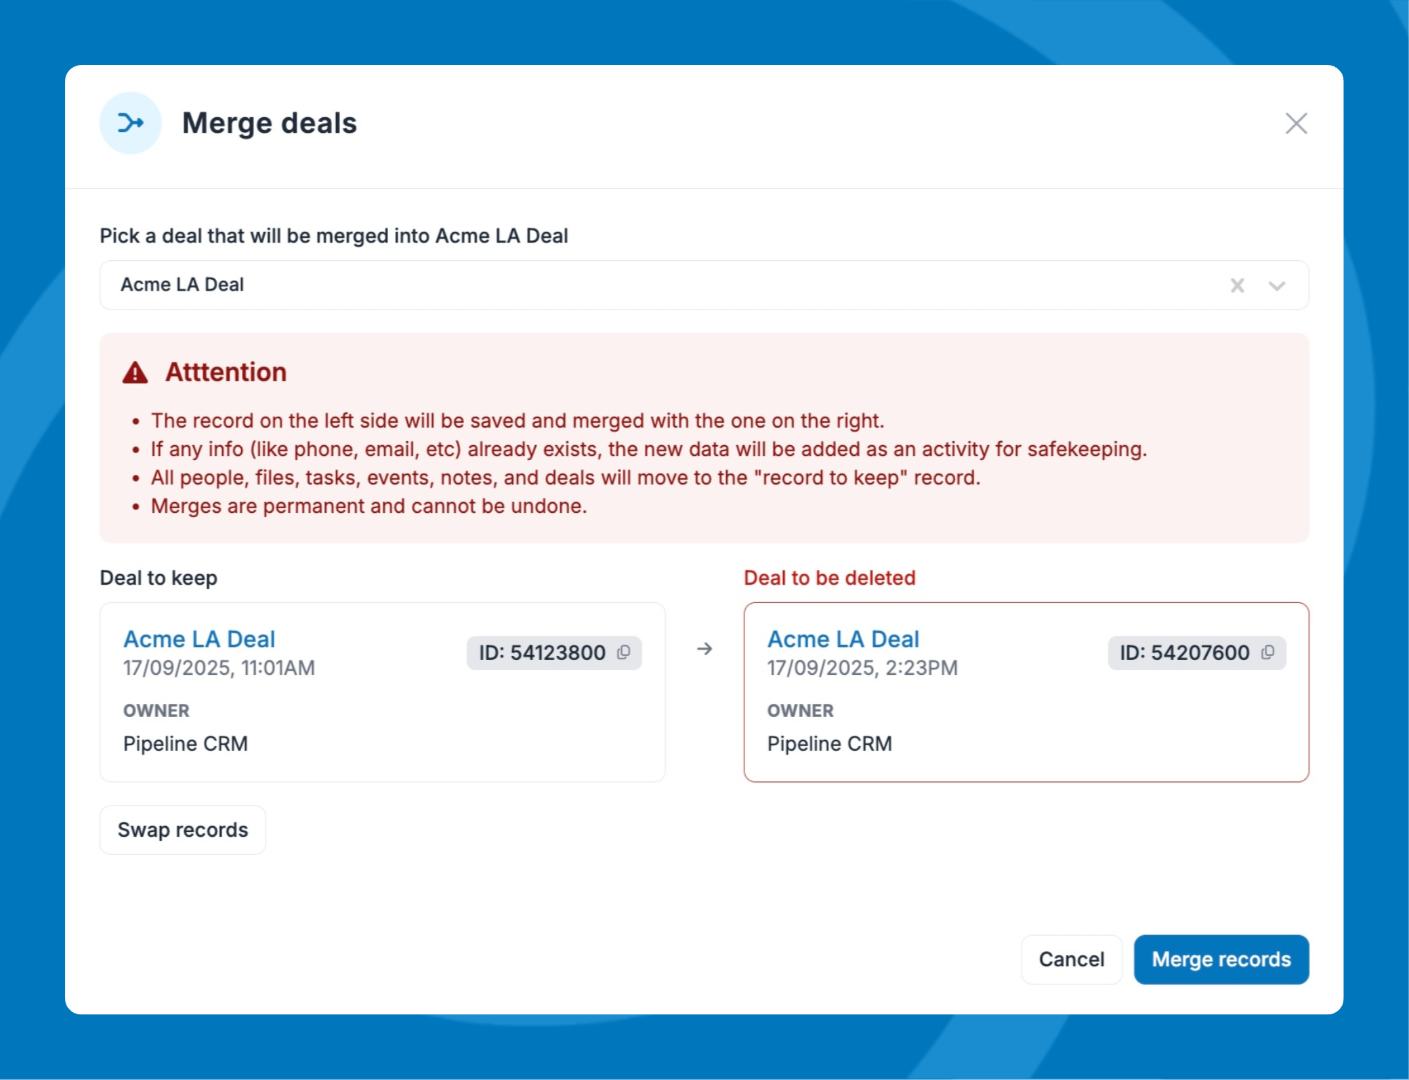Click the red Attention warning triangle icon
The width and height of the screenshot is (1409, 1080).
pos(135,373)
